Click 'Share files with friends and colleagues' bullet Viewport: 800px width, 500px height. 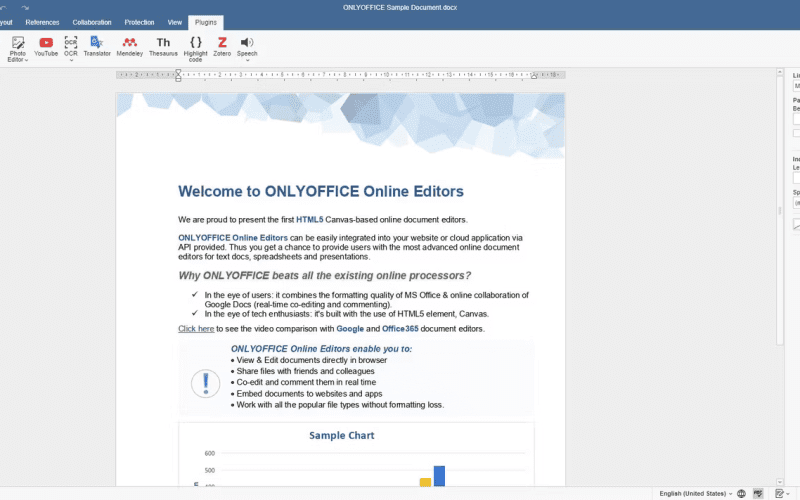click(x=305, y=371)
